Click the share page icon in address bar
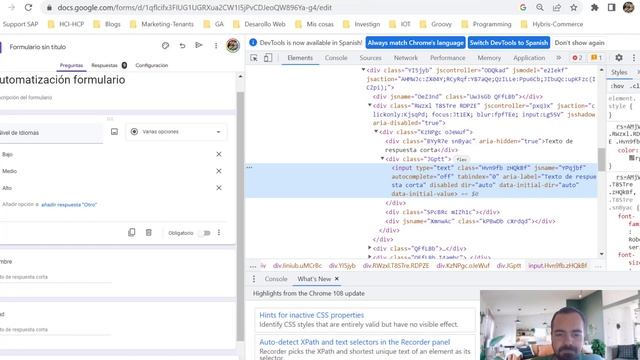Screen dimensions: 640x360 point(557,7)
